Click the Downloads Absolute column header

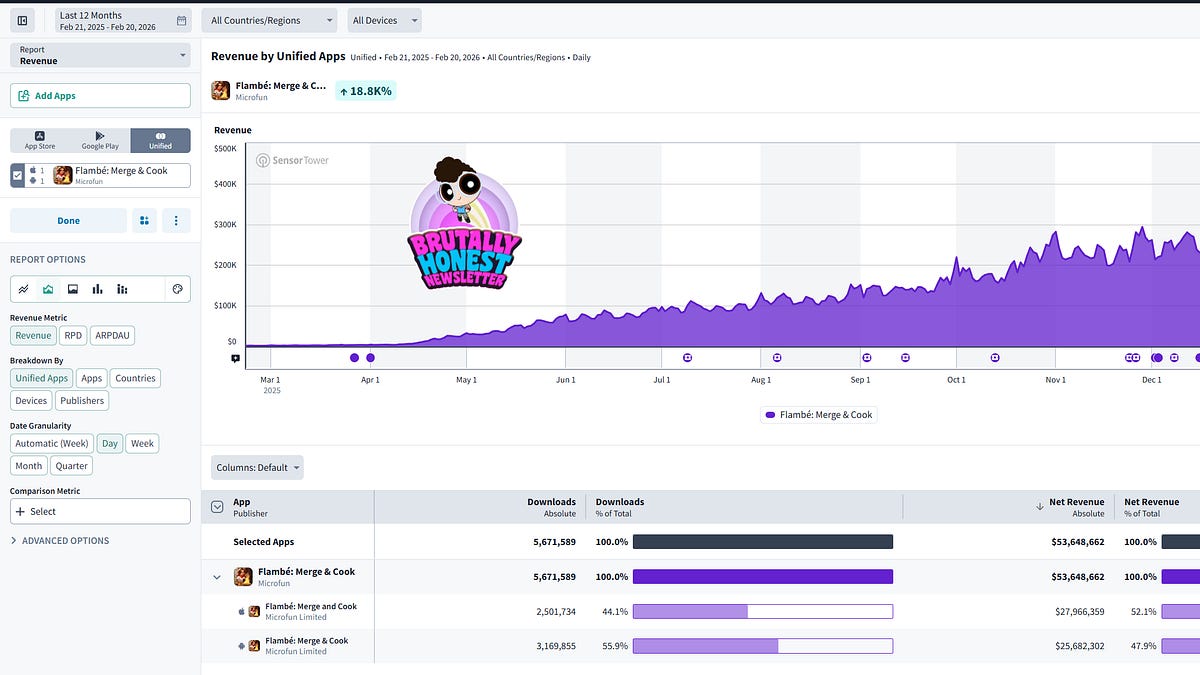[552, 507]
